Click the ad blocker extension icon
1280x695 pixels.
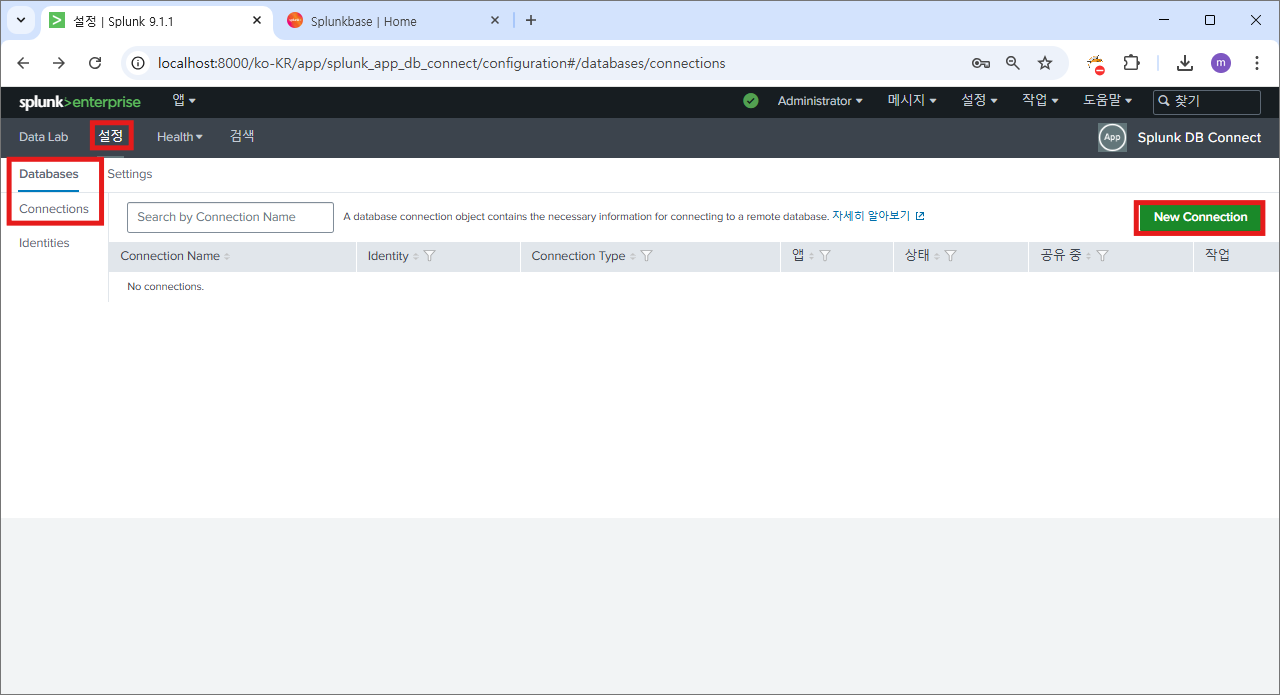(x=1096, y=64)
